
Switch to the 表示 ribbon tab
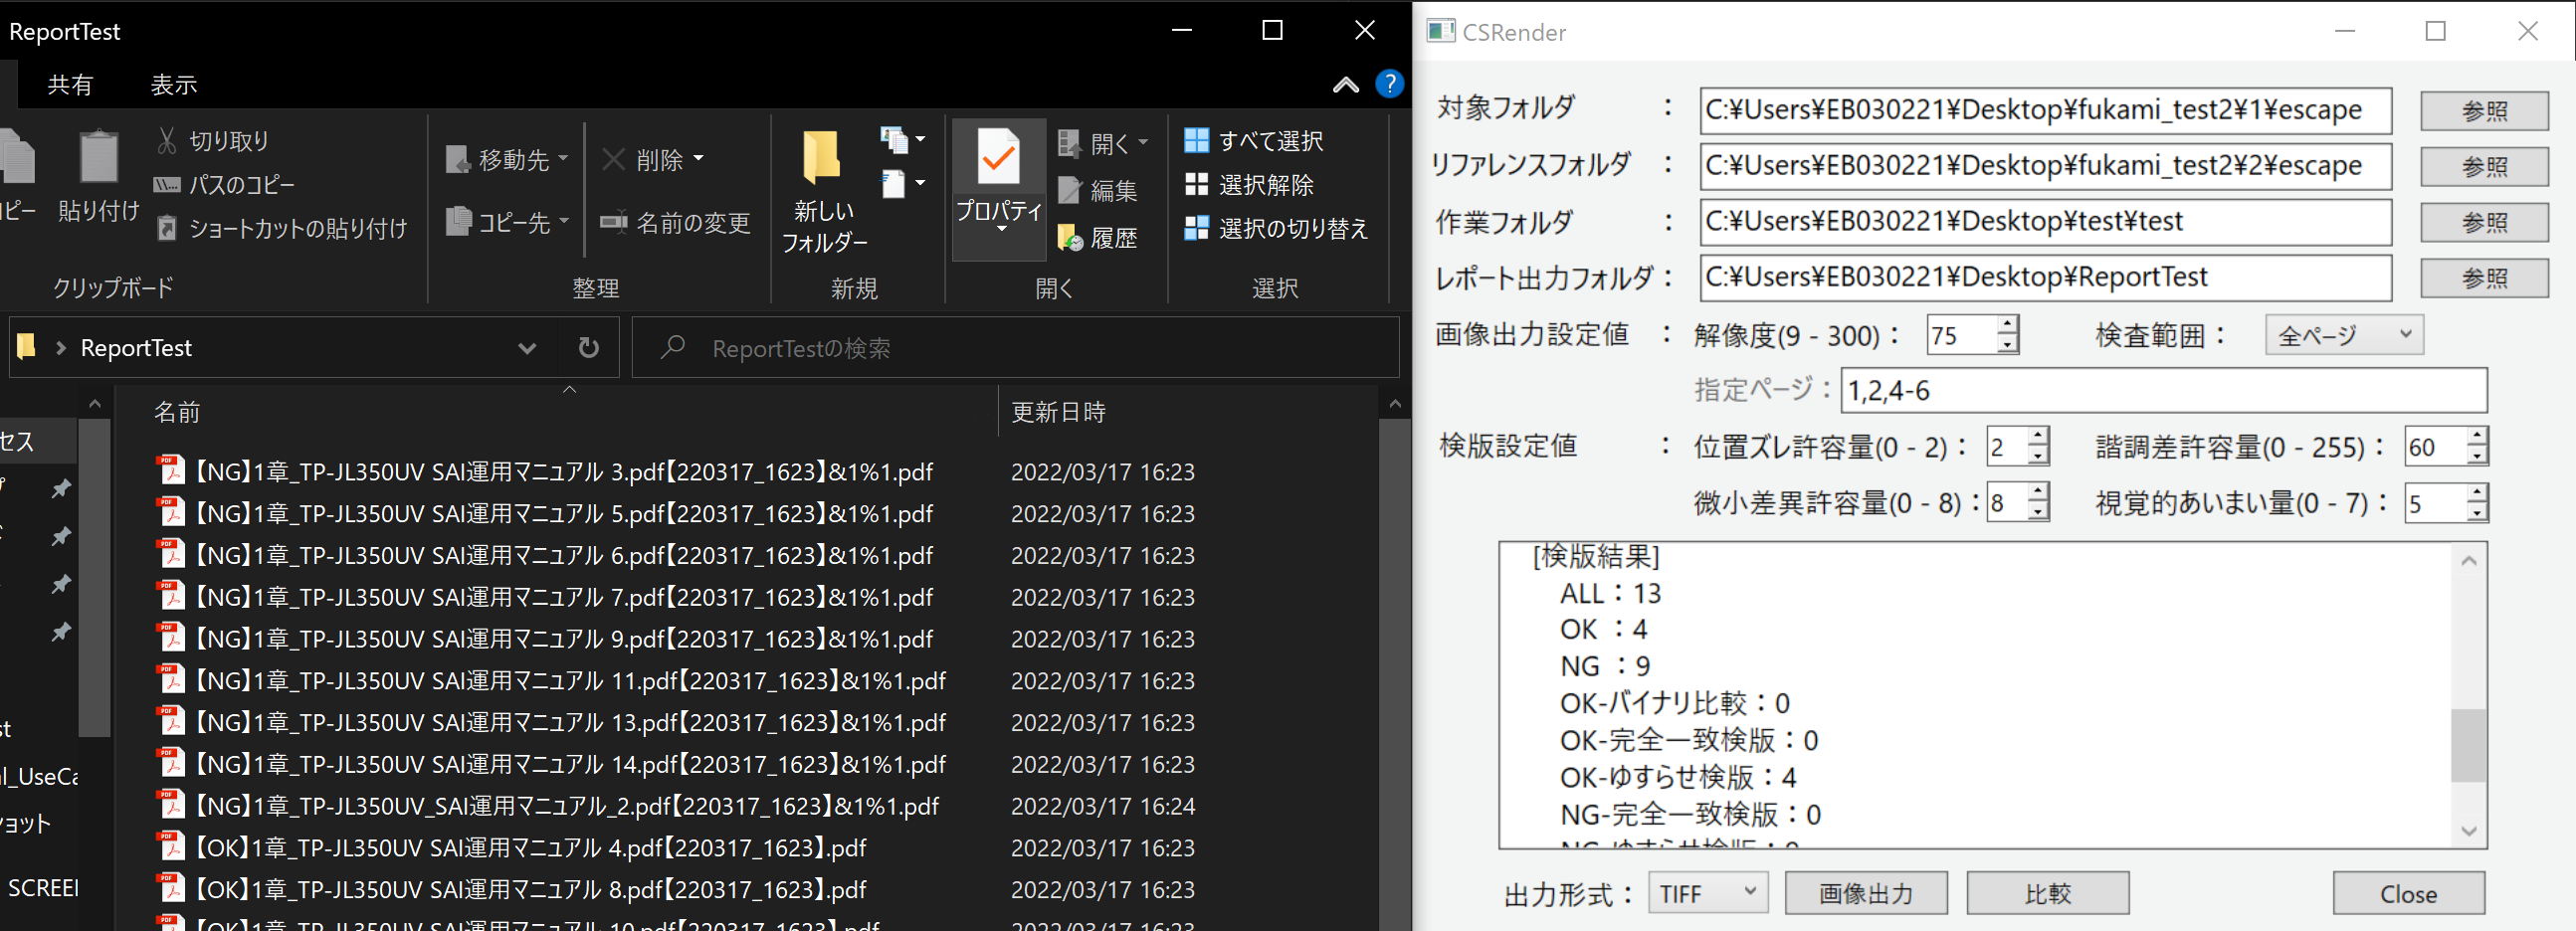point(173,84)
